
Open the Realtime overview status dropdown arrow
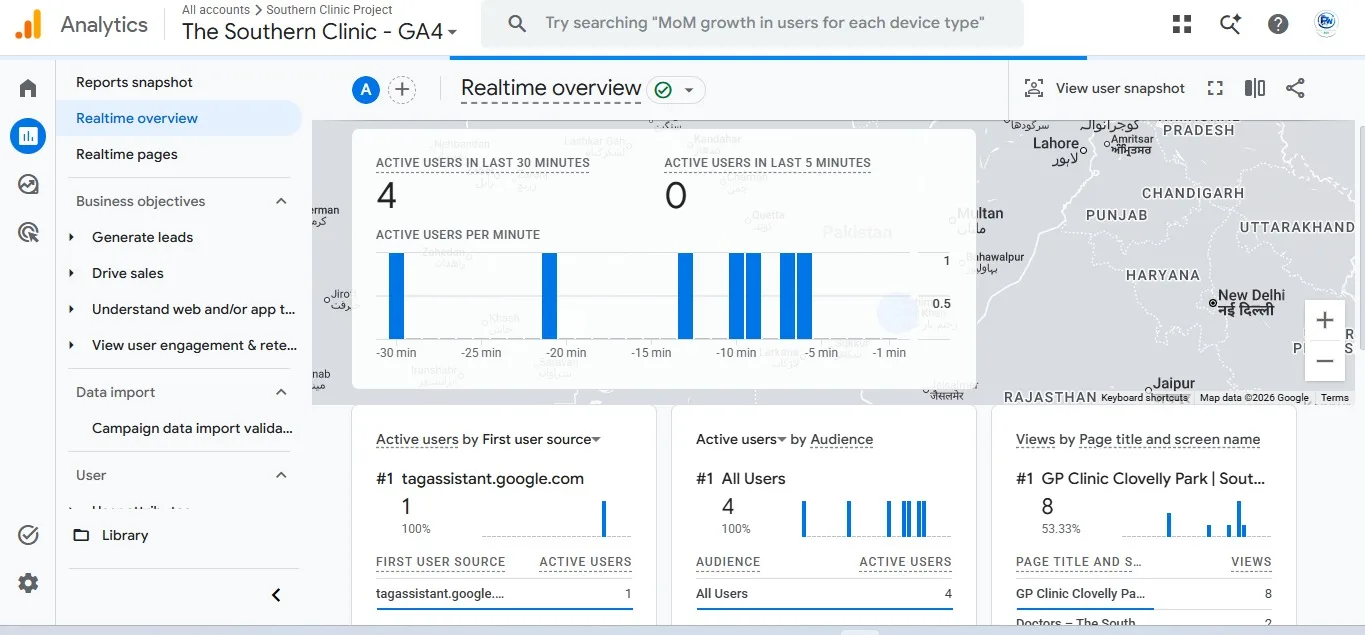[689, 90]
